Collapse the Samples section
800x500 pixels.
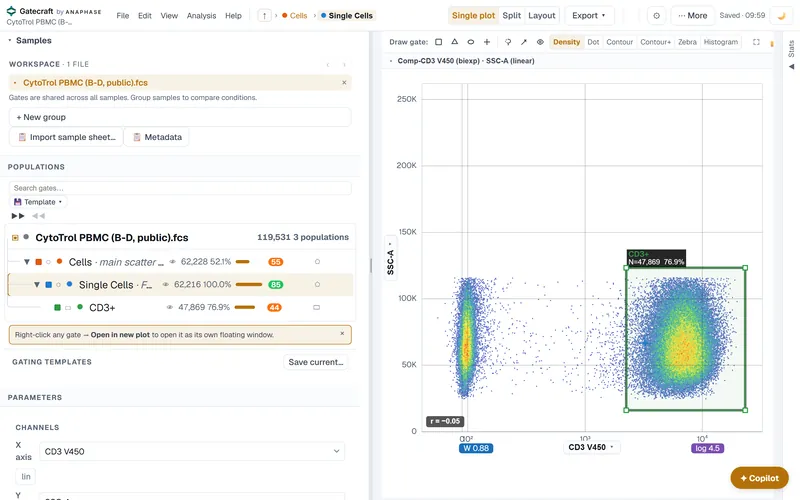pos(9,40)
